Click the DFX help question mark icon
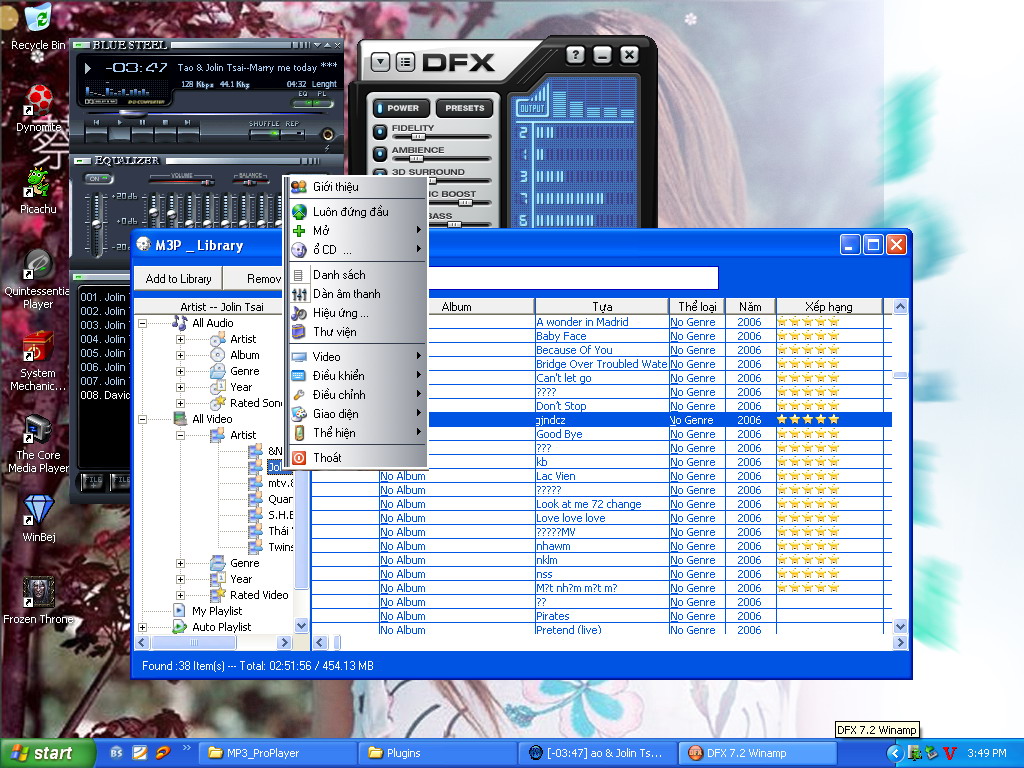The image size is (1024, 768). tap(575, 56)
